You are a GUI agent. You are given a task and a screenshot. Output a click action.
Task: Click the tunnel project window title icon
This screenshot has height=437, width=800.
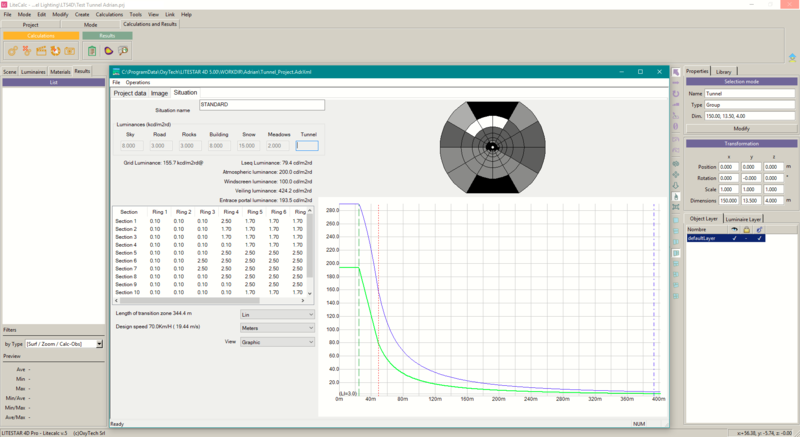point(116,72)
